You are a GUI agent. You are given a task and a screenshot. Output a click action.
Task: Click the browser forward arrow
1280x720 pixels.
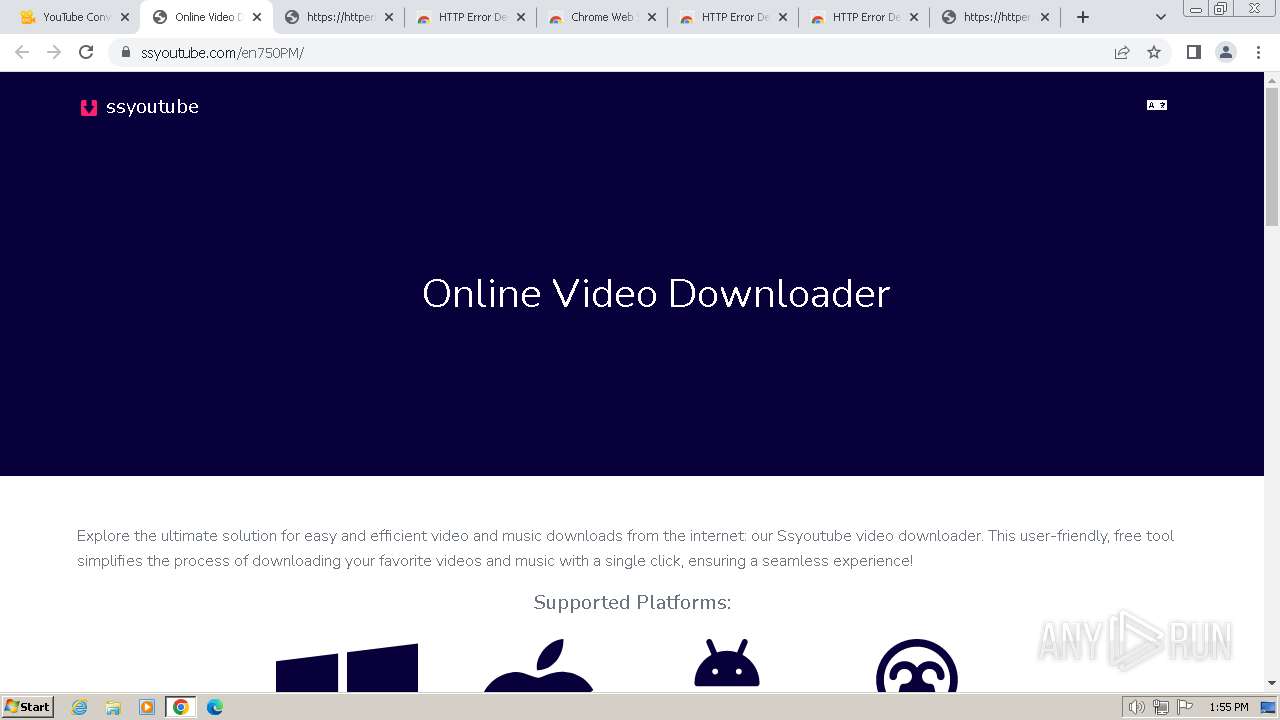54,52
